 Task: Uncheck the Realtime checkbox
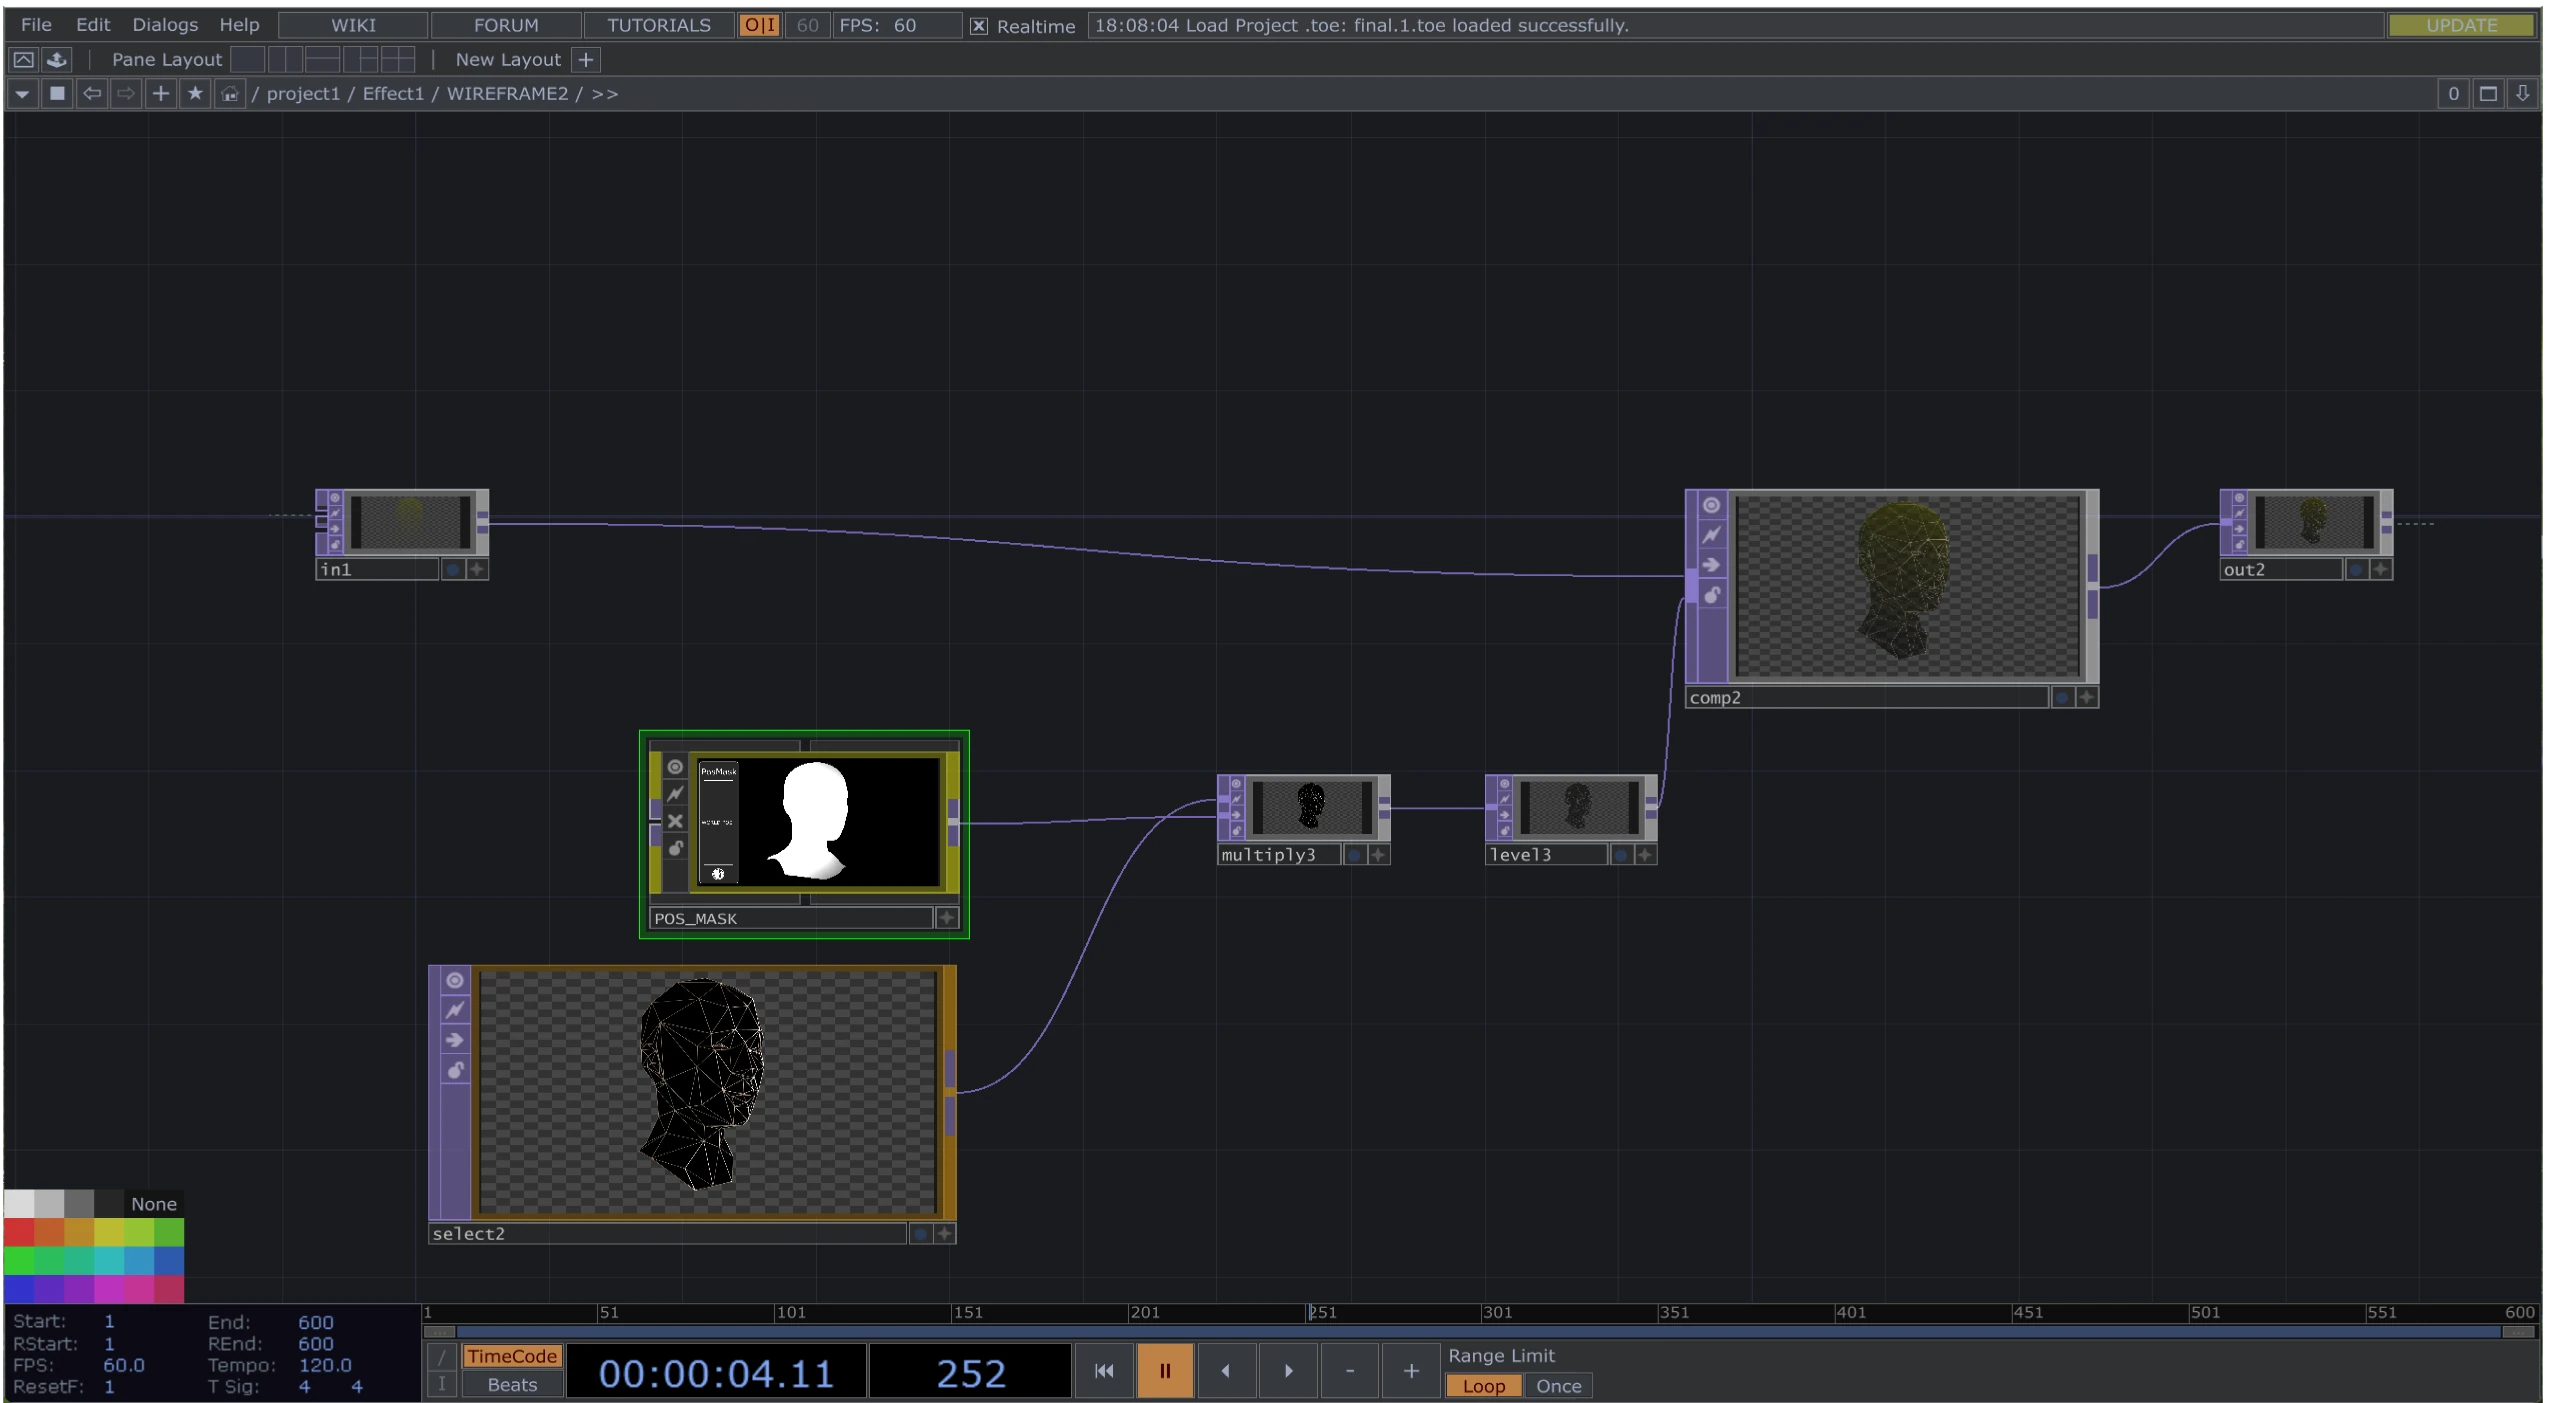tap(979, 26)
